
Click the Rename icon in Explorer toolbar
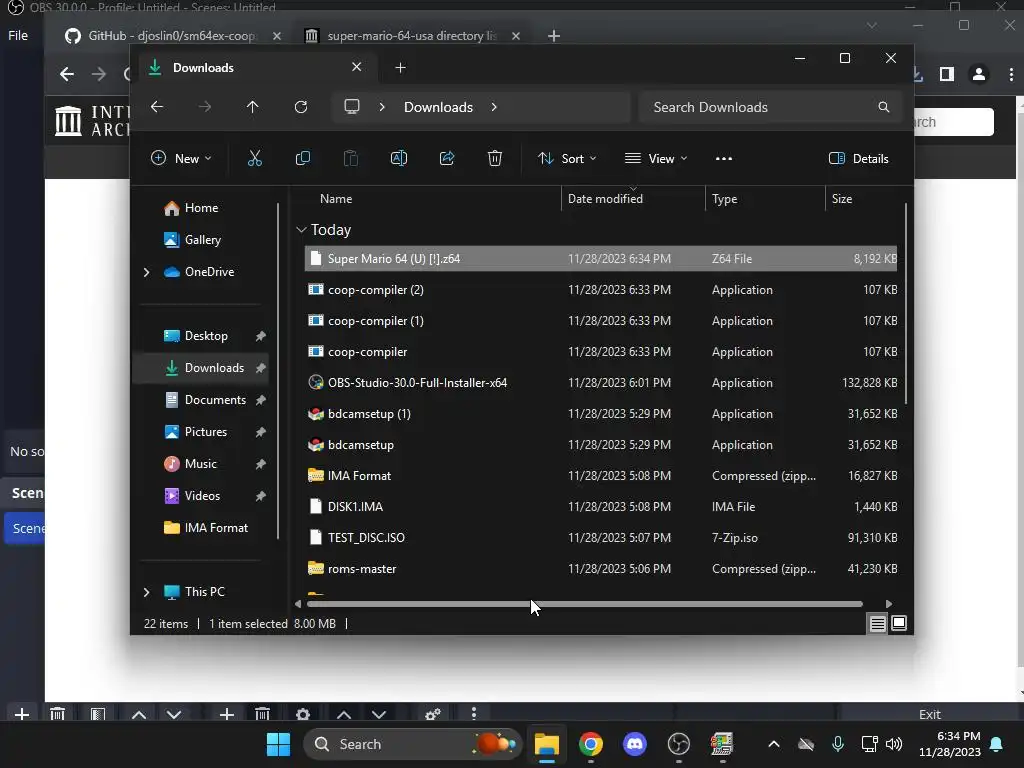pyautogui.click(x=398, y=159)
